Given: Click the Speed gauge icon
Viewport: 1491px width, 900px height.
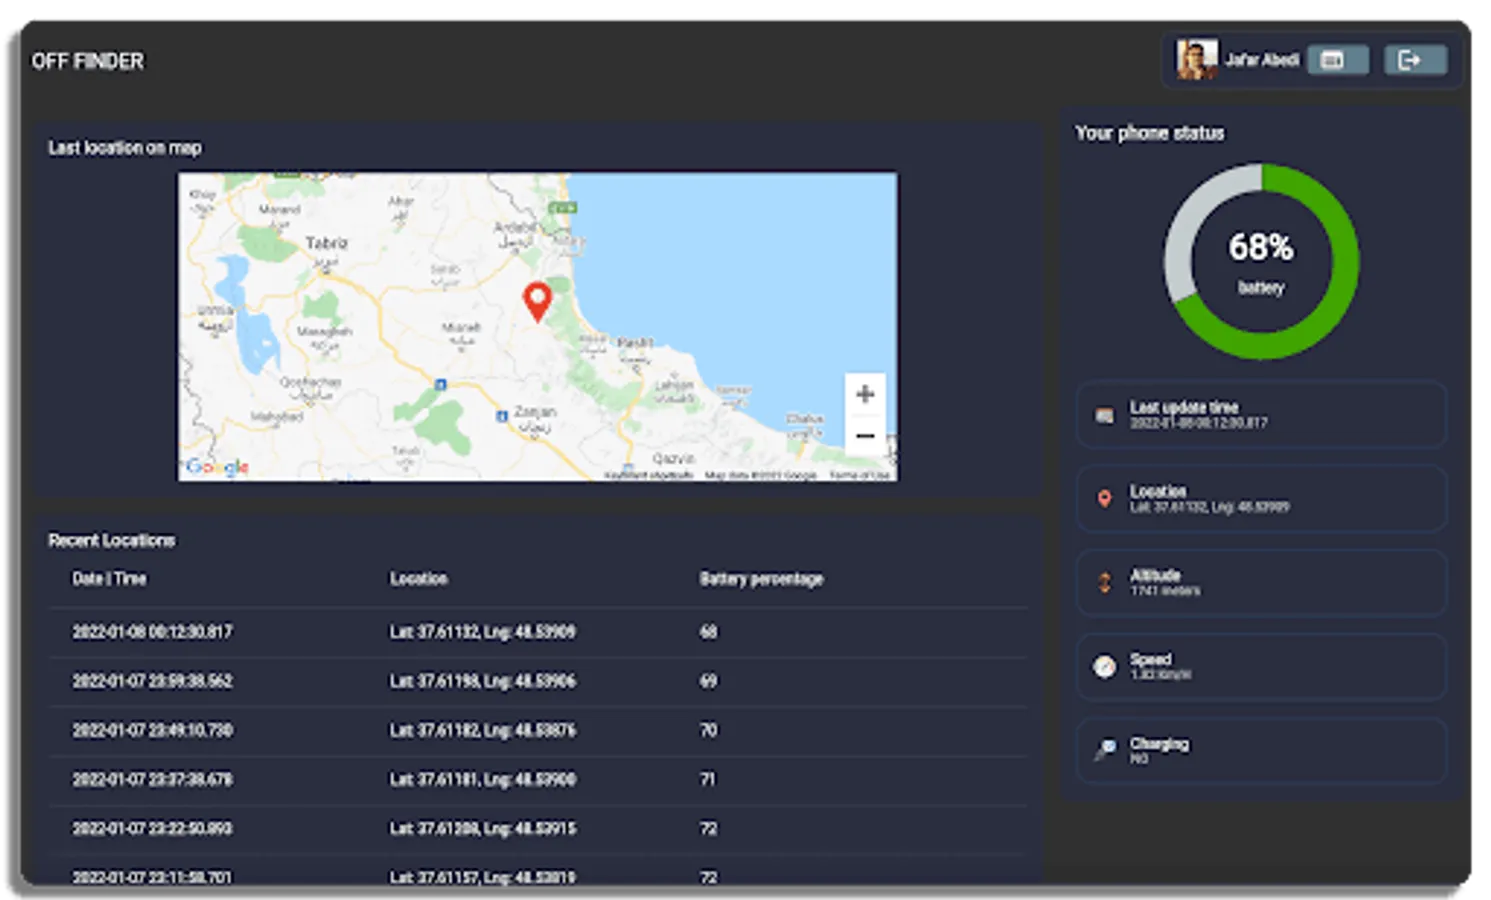Looking at the screenshot, I should point(1104,667).
